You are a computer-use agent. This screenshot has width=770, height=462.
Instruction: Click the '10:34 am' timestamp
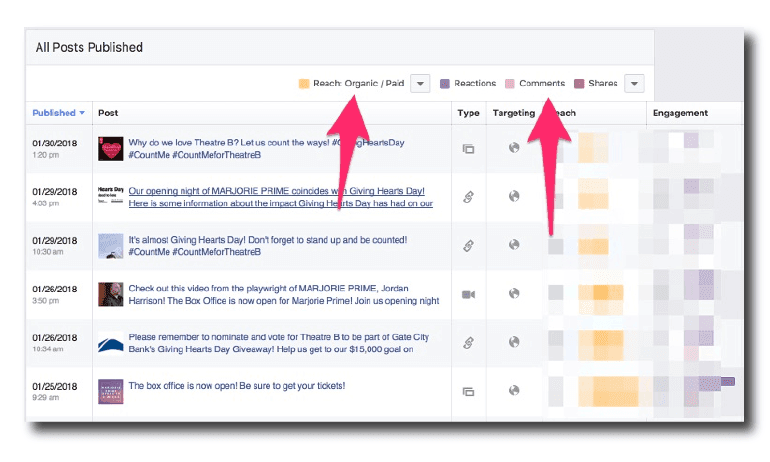[48, 349]
